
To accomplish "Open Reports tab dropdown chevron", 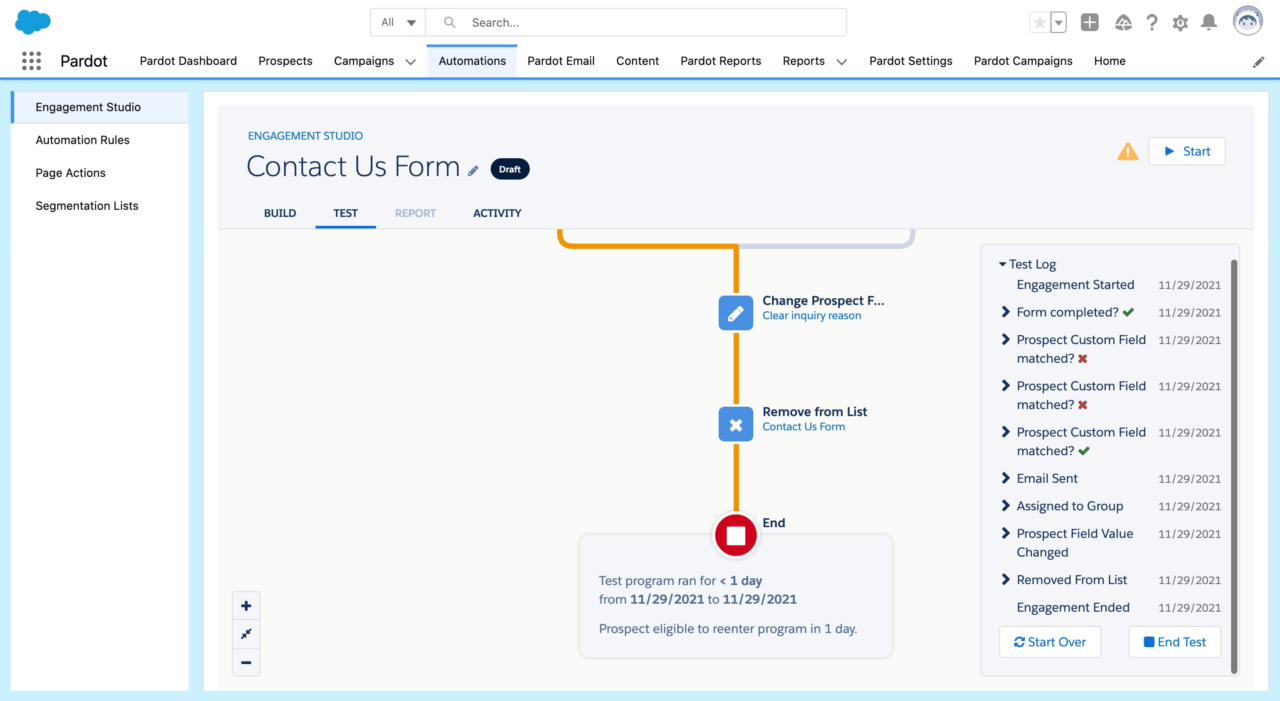I will coord(841,62).
